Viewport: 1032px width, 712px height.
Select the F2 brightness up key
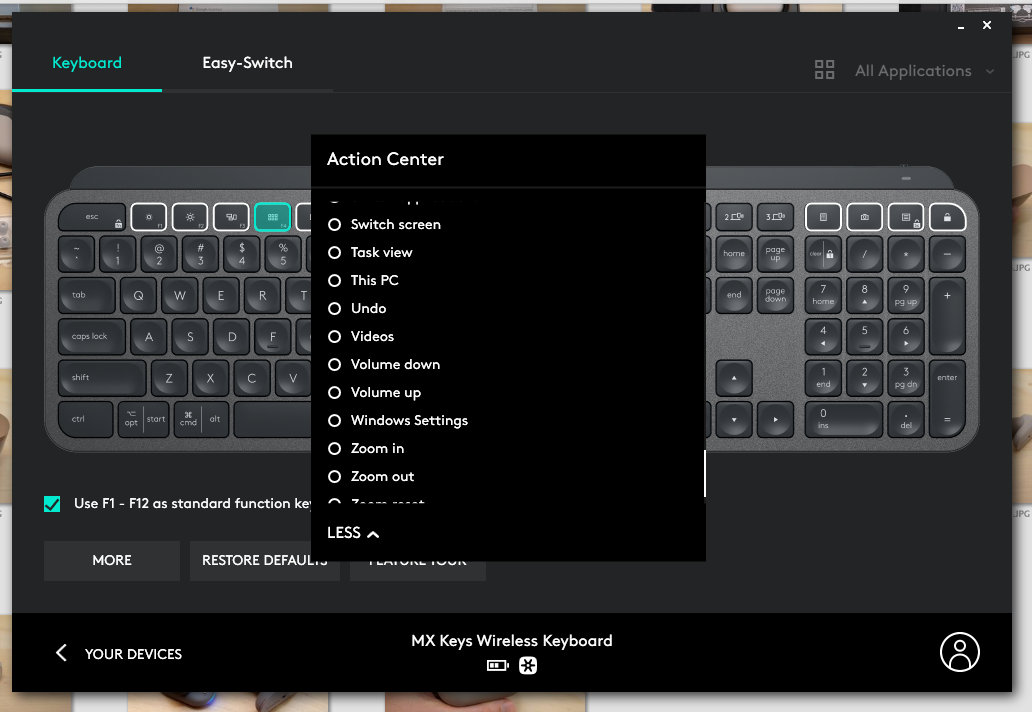190,216
